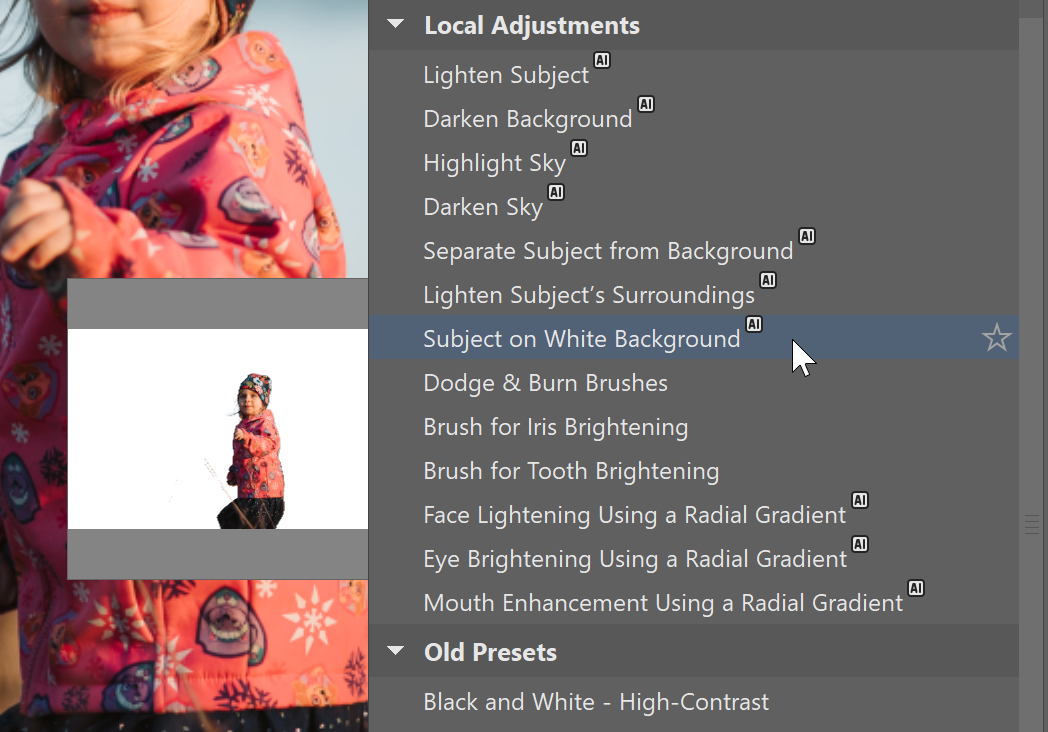Click the panel resize grip handle
The width and height of the screenshot is (1048, 732).
(x=1033, y=524)
